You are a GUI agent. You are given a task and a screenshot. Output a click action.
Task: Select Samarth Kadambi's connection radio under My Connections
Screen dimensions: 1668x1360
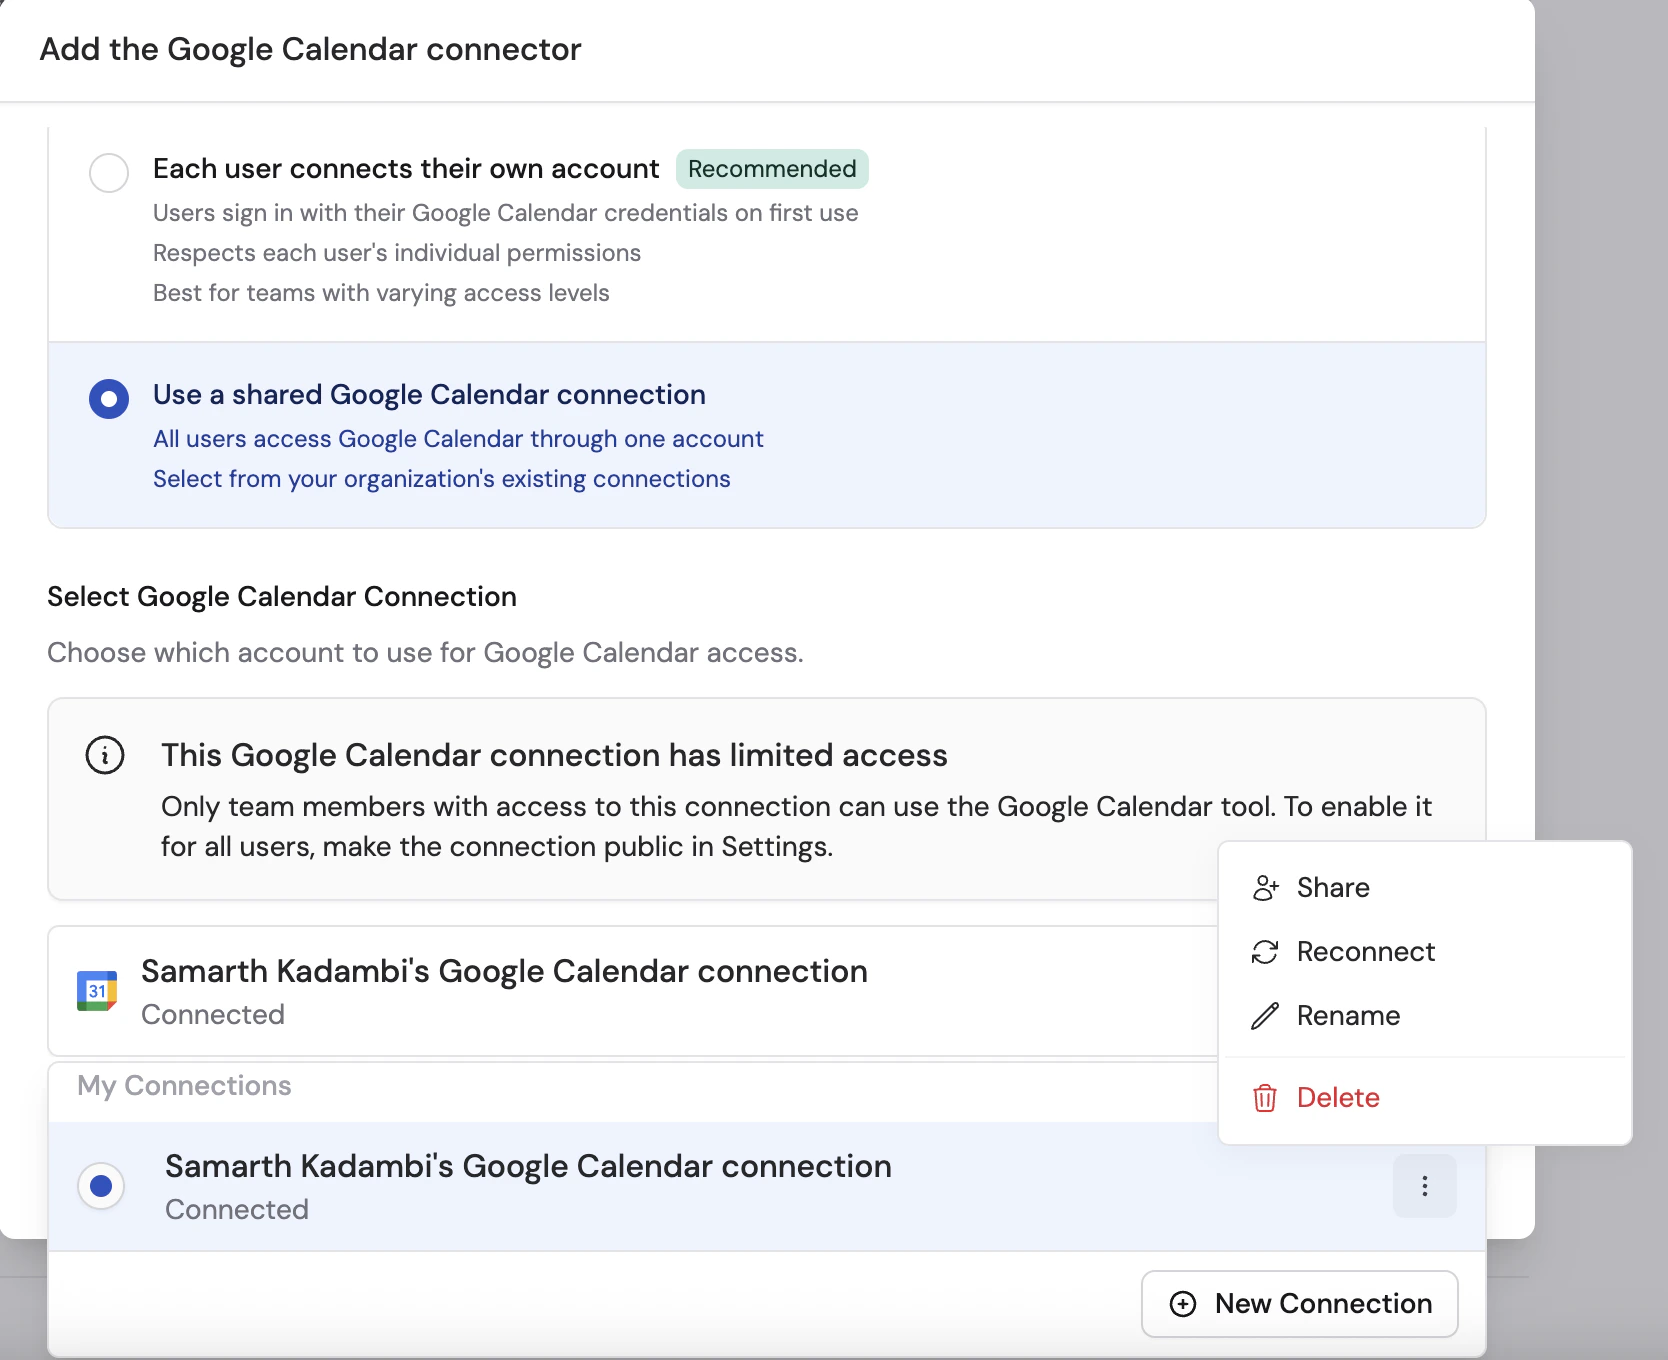(x=101, y=1186)
